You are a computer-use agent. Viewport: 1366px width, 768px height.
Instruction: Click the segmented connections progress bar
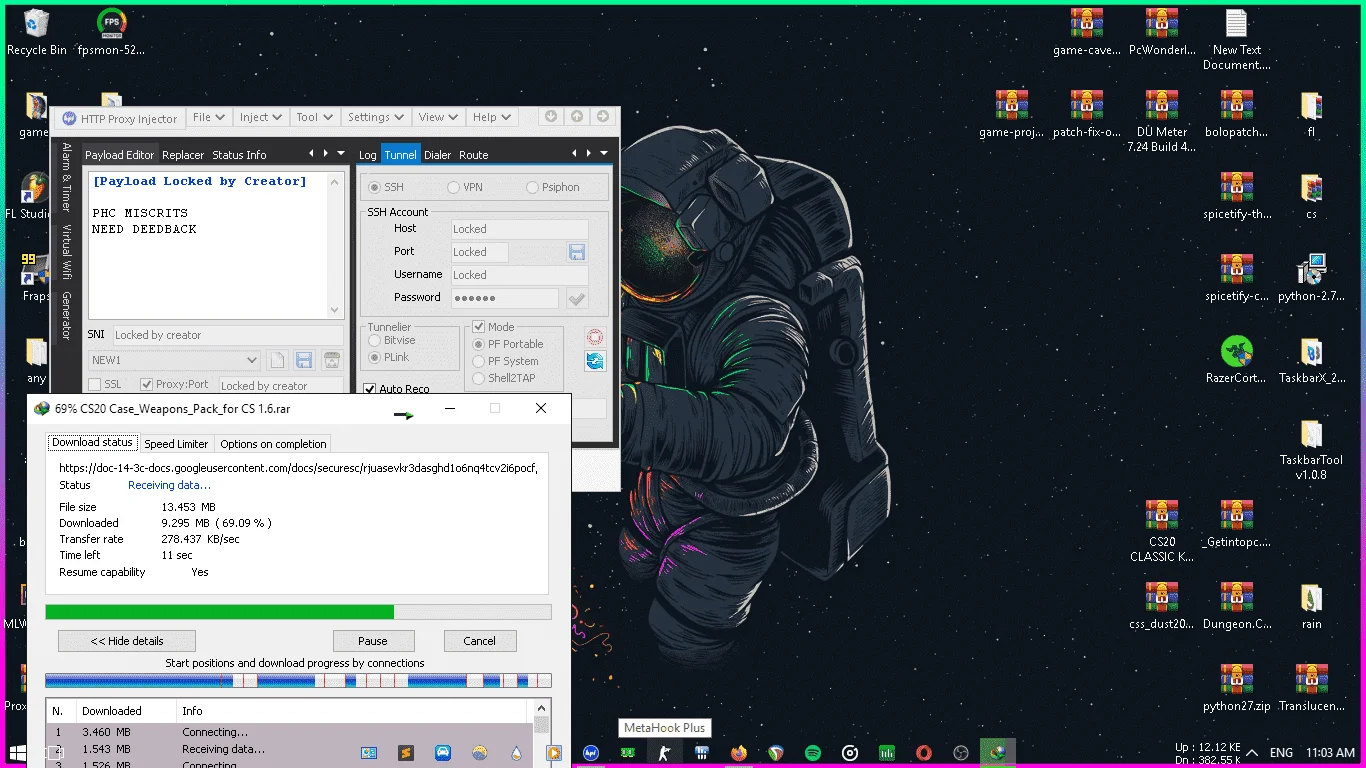[x=298, y=681]
